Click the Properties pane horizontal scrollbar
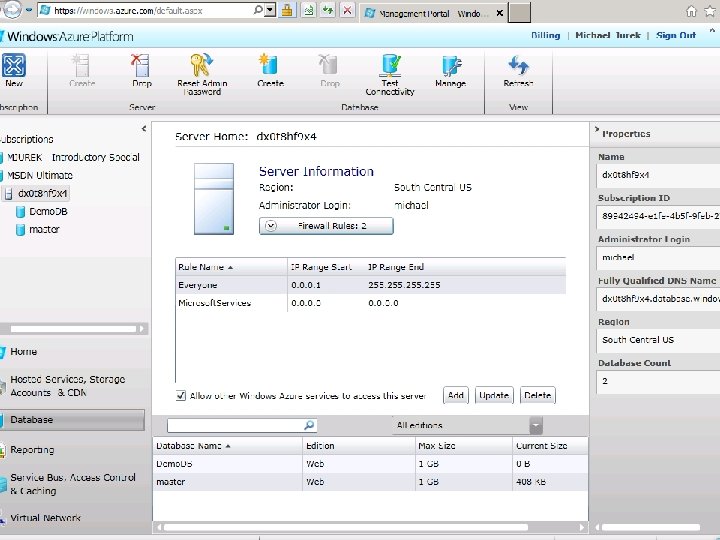The width and height of the screenshot is (720, 540). coord(651,527)
